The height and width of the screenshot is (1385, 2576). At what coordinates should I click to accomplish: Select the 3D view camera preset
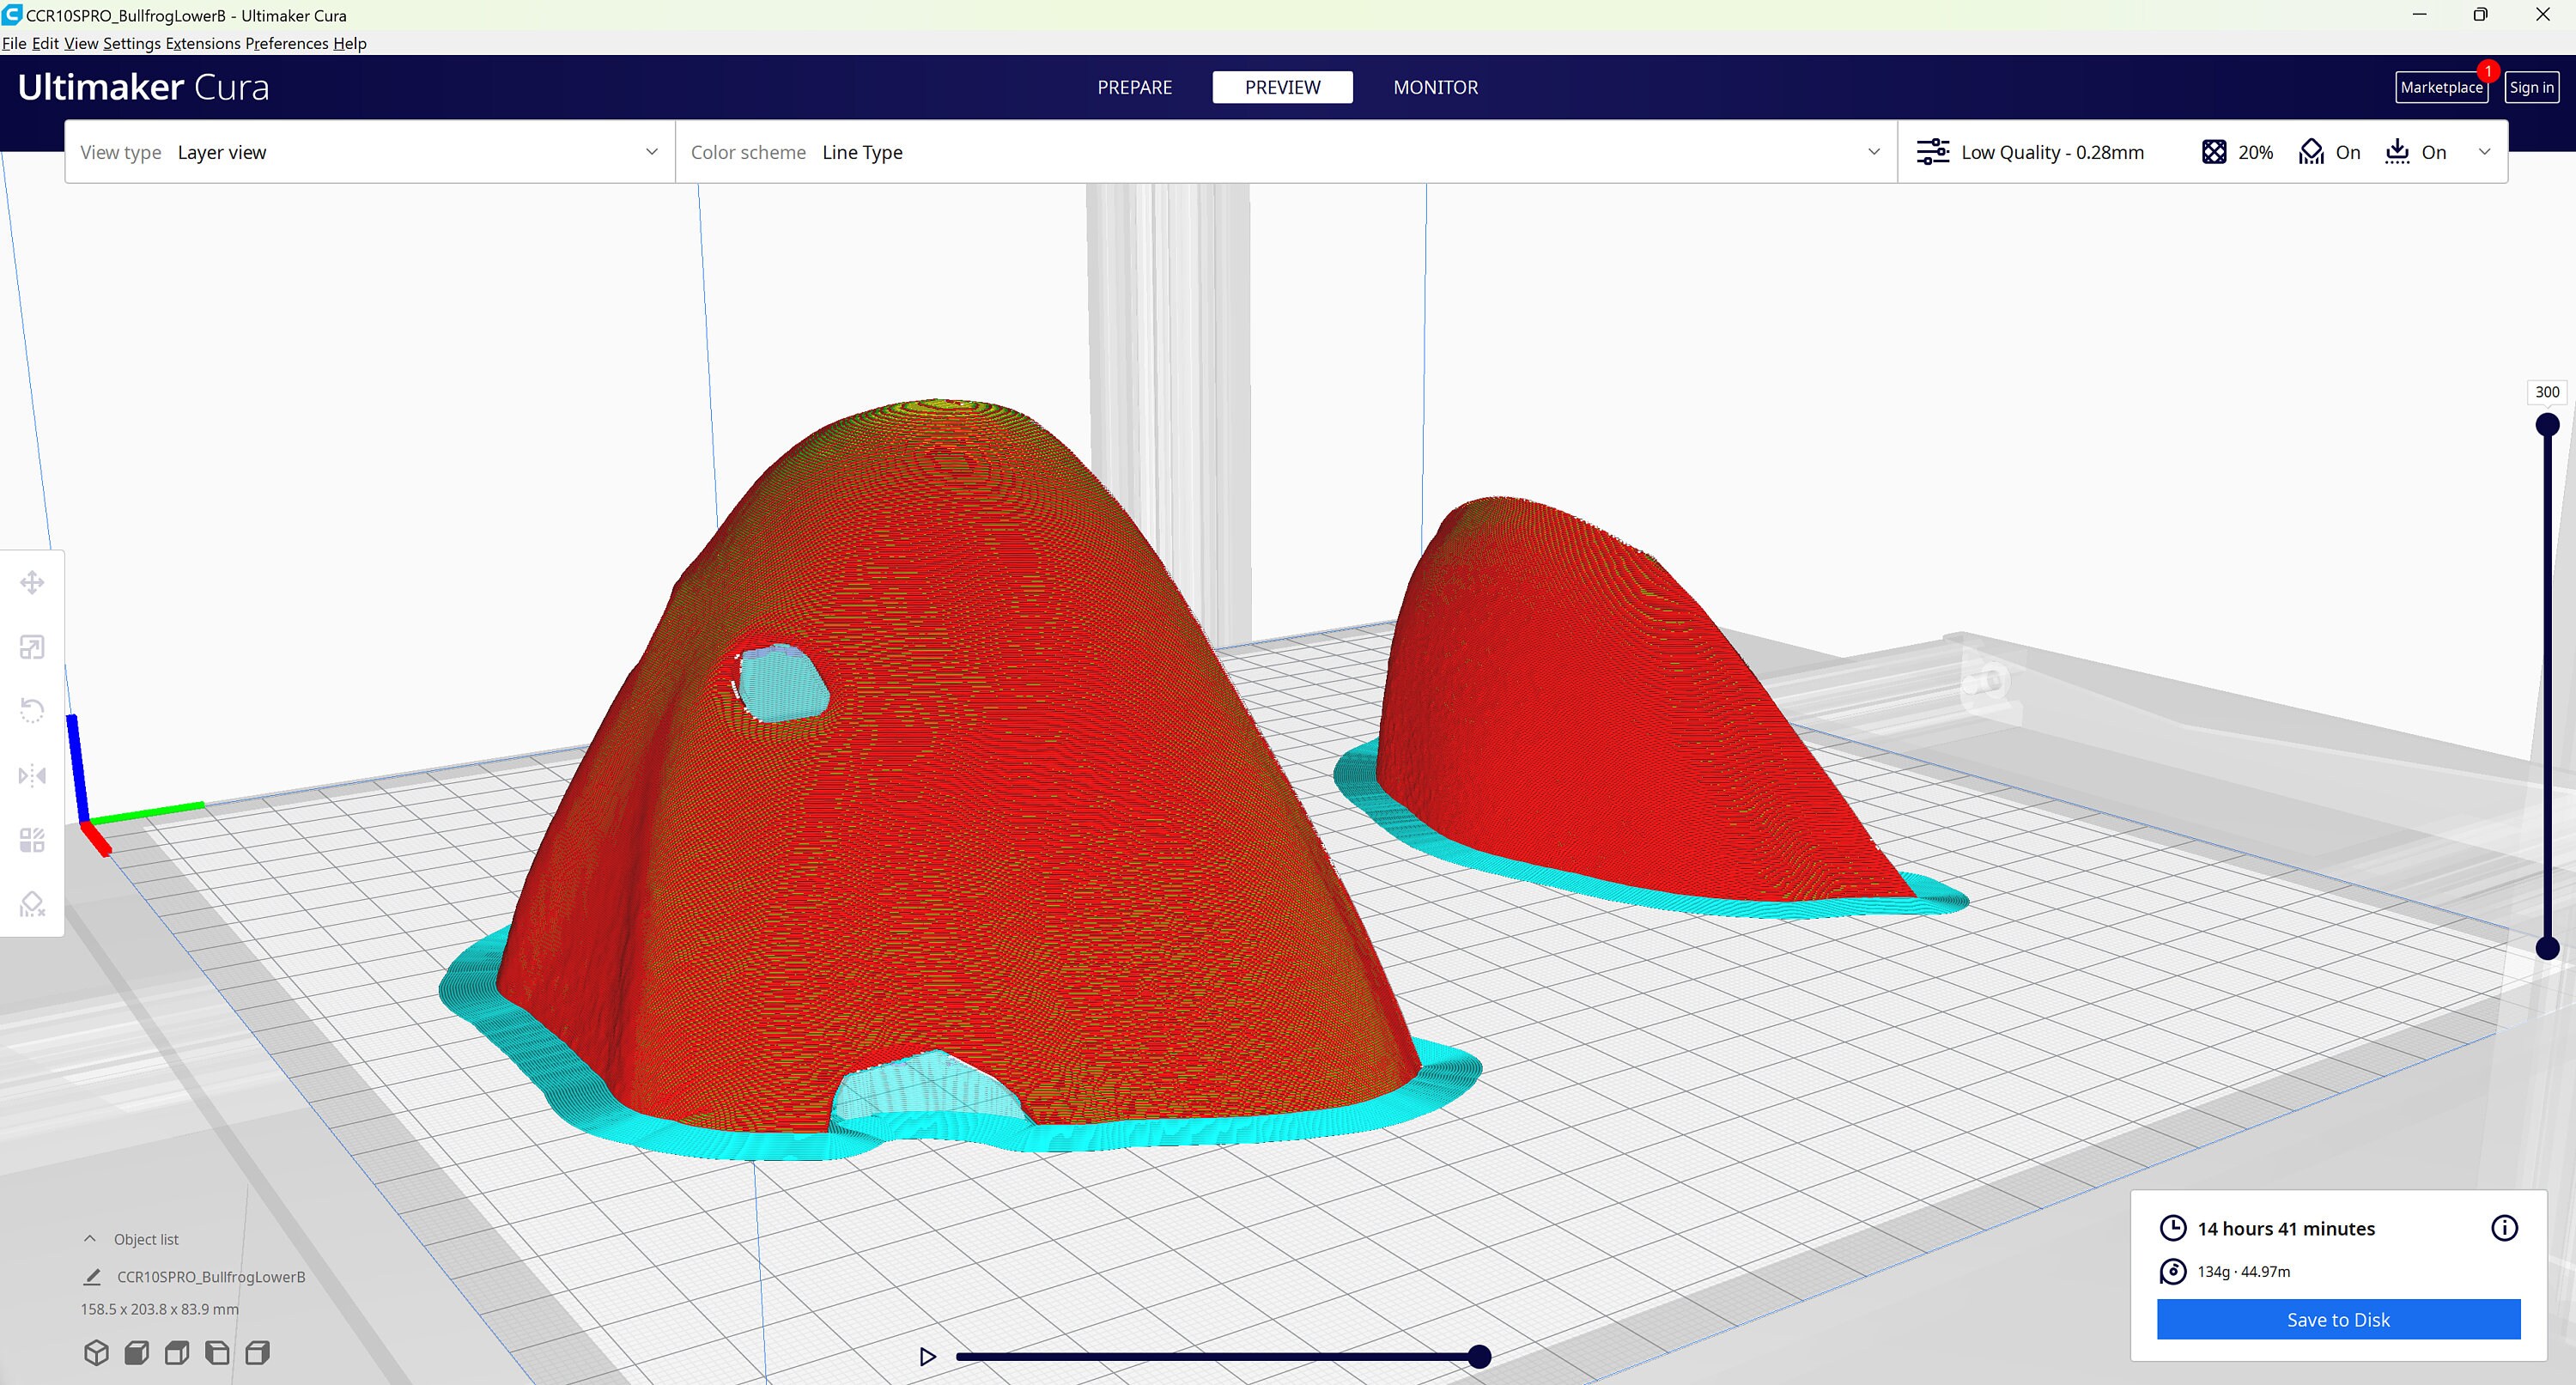click(x=96, y=1352)
